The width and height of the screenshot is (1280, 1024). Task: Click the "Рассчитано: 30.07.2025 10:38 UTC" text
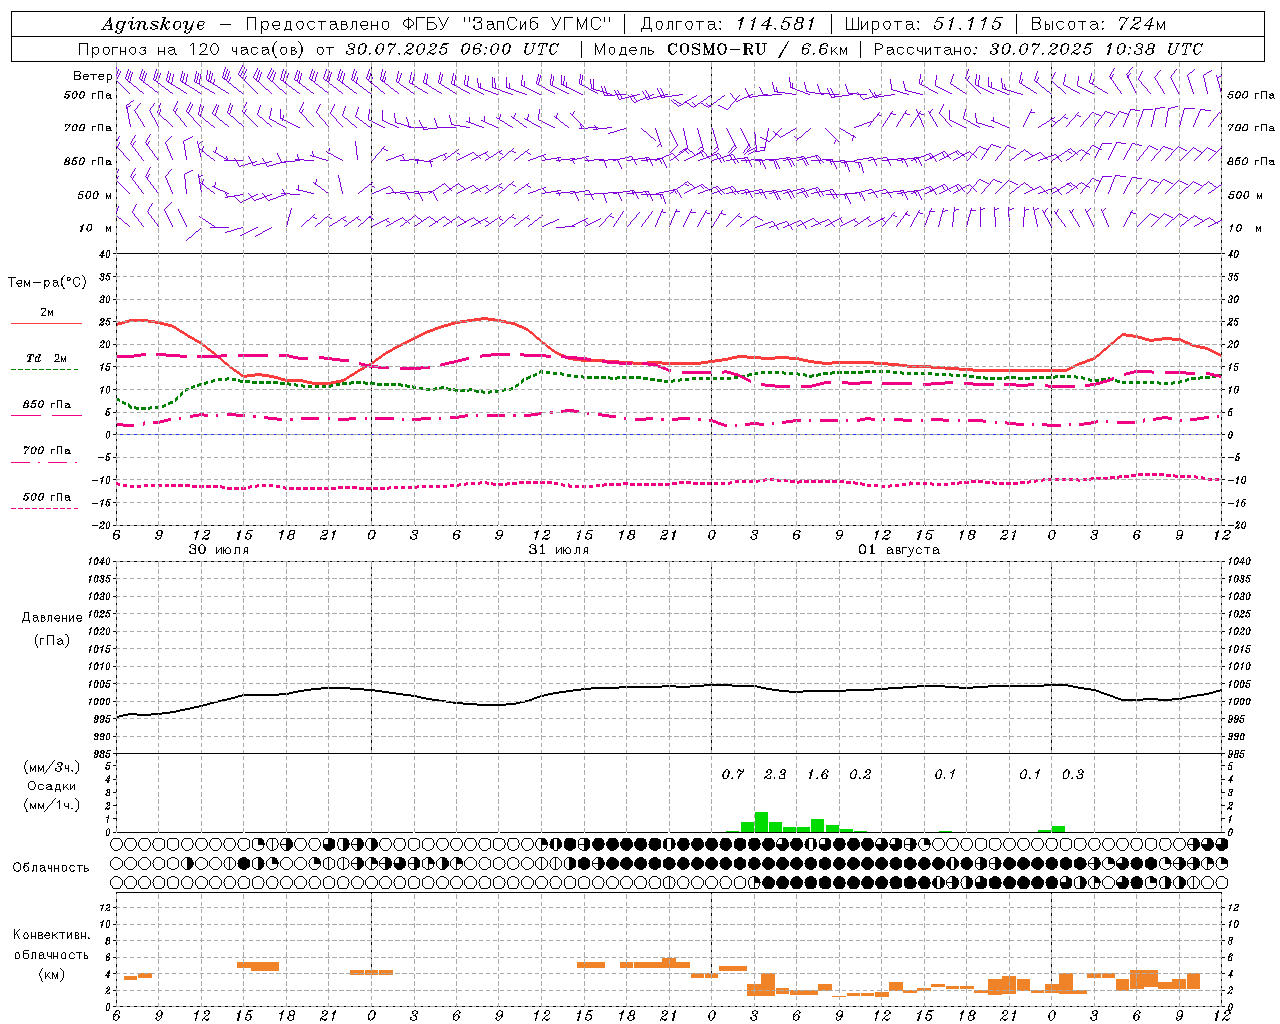[1038, 49]
